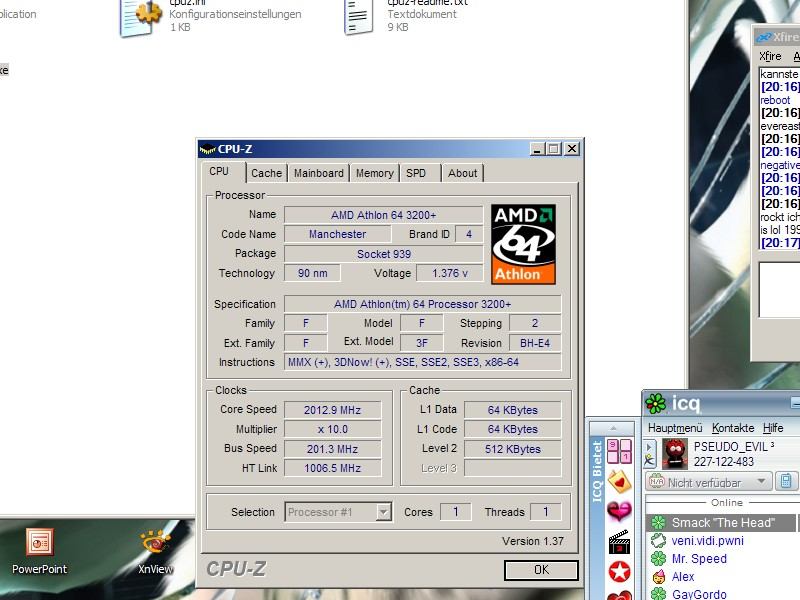Click the Xfire logo icon in title bar
The image size is (800, 600).
coord(764,37)
